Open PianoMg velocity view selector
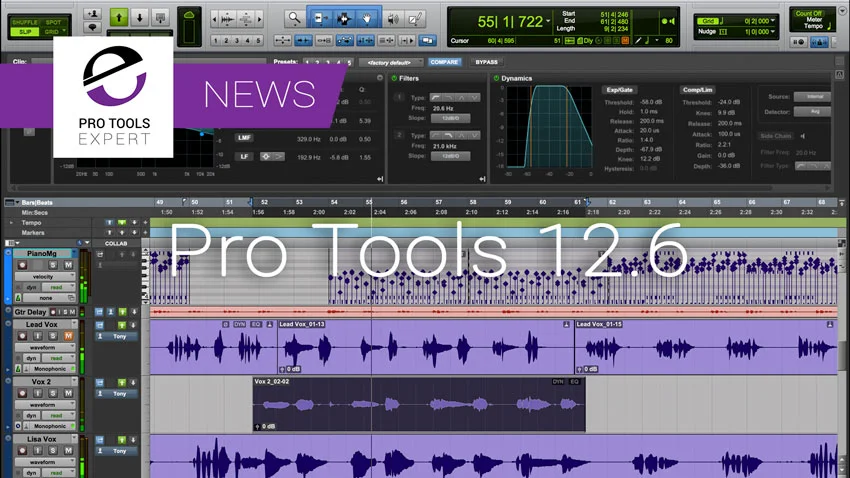 pyautogui.click(x=44, y=276)
